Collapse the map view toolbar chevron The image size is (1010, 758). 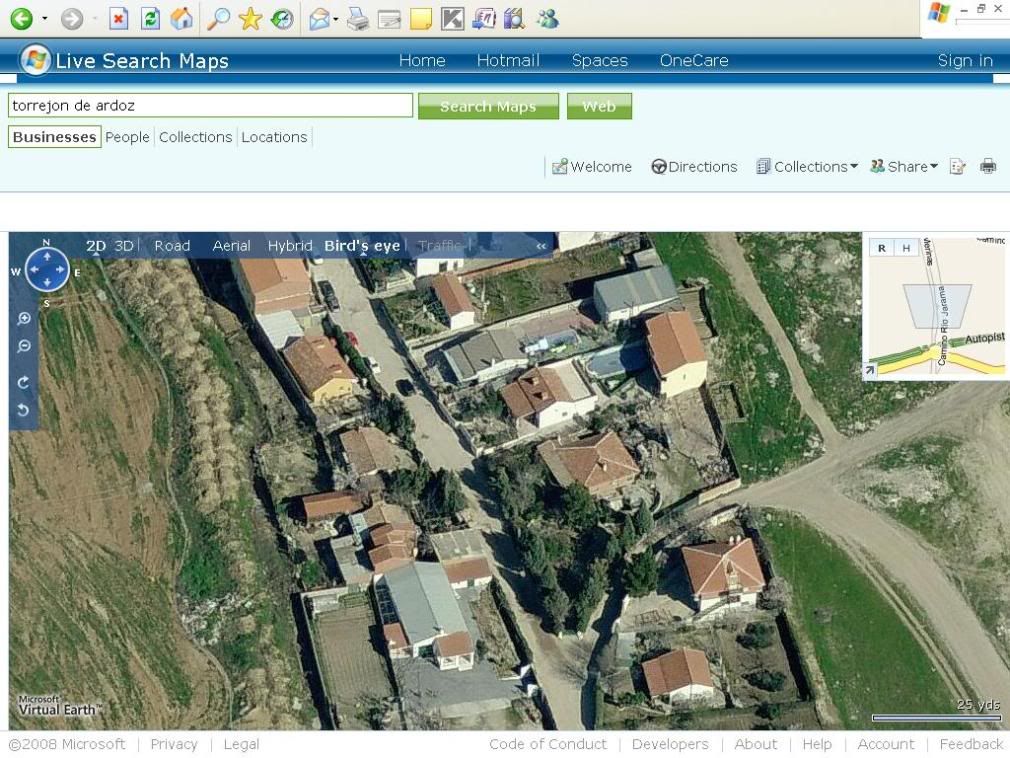[x=541, y=246]
